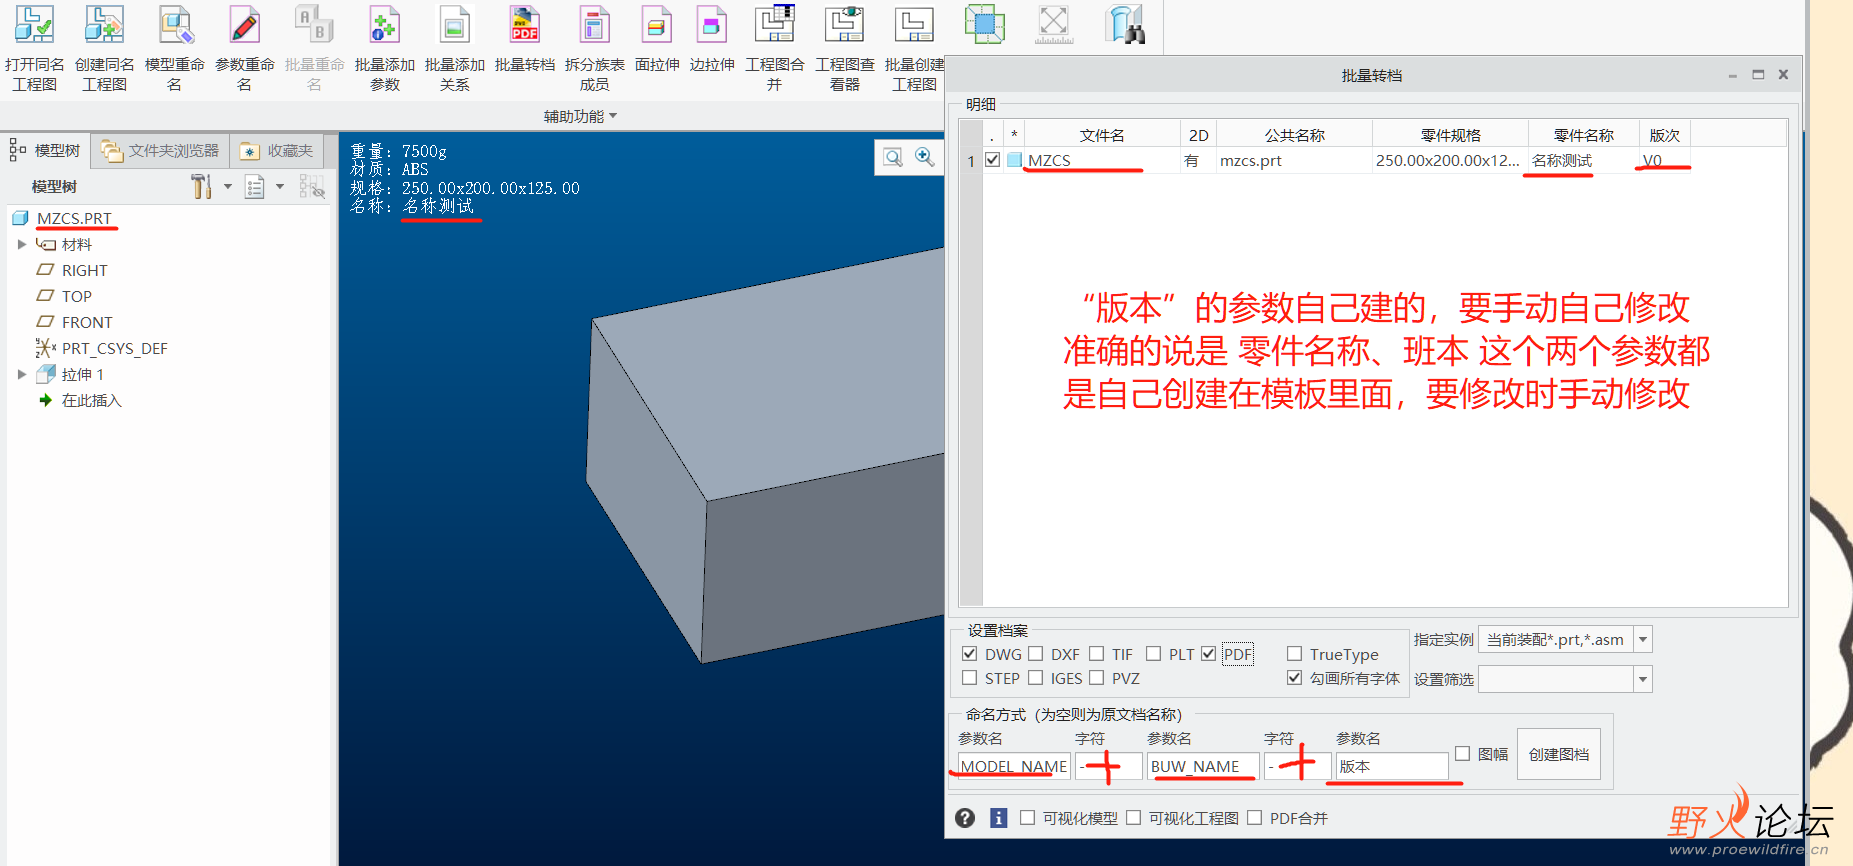Image resolution: width=1853 pixels, height=866 pixels.
Task: Select the PRT_CSYS_DEF tree item
Action: coord(114,348)
